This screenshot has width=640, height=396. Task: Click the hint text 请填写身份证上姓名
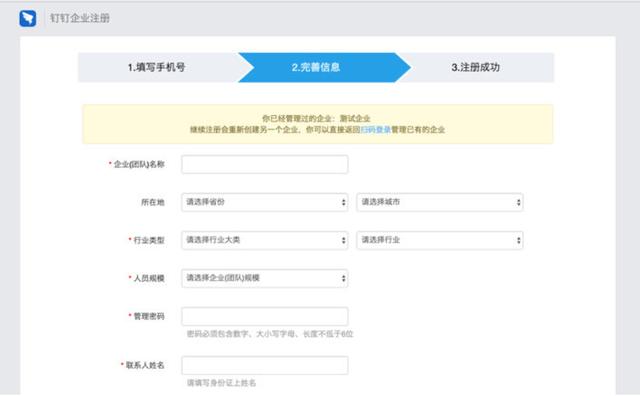point(221,383)
